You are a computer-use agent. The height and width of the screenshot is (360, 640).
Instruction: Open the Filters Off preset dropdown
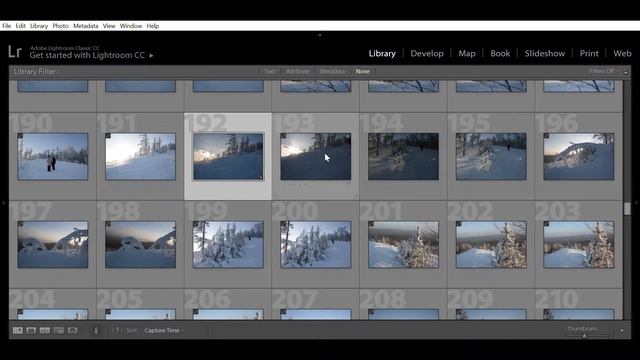604,71
